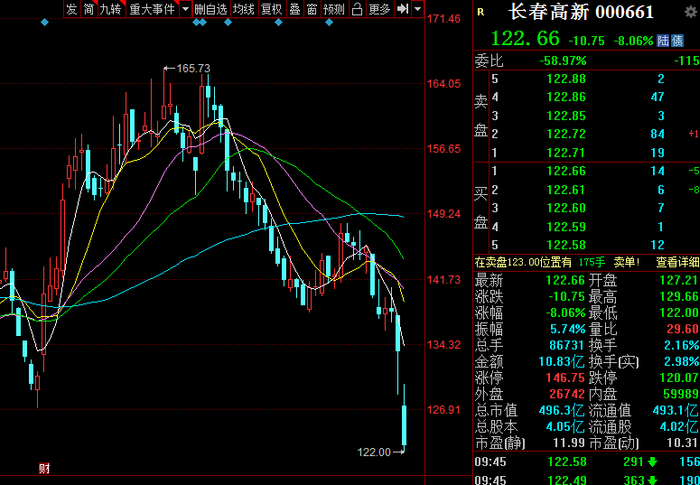Click the 涨停 limit-up price 146.75
Screen dimensions: 700x485
(x=565, y=378)
